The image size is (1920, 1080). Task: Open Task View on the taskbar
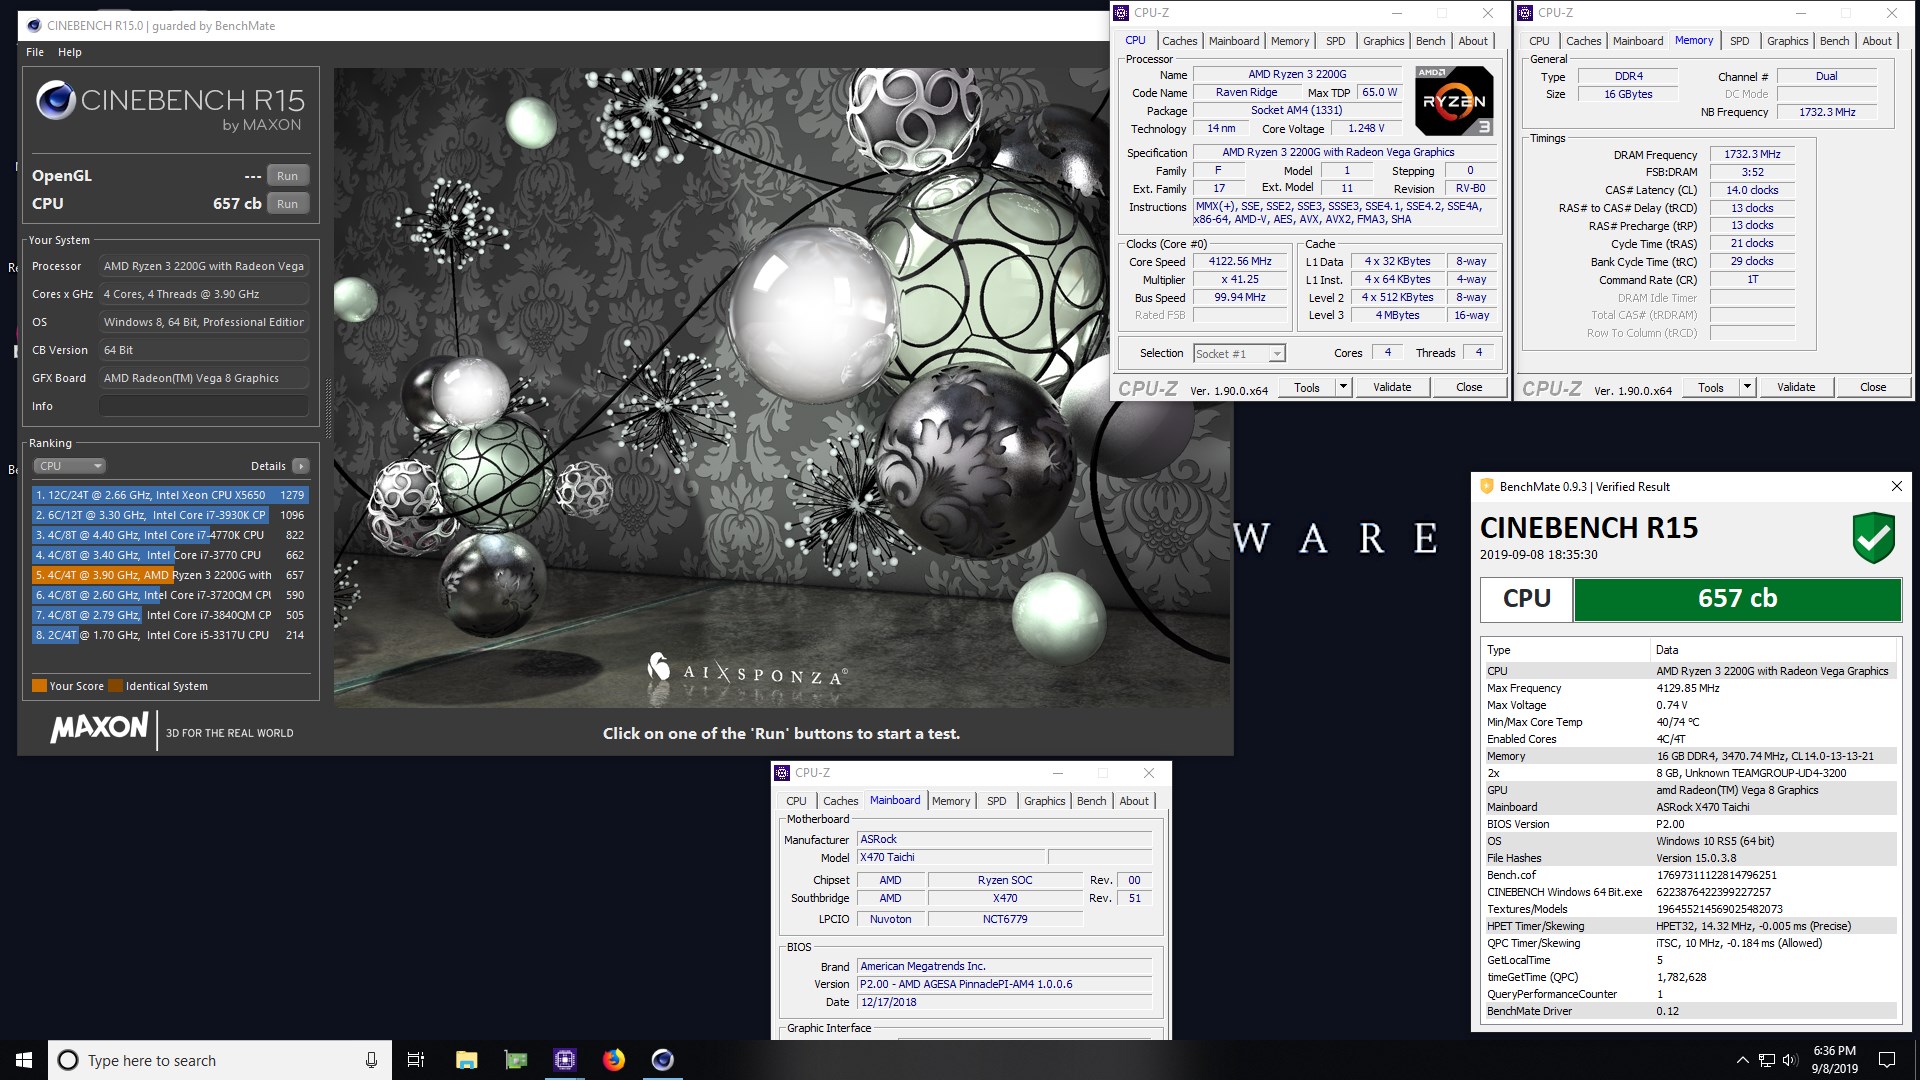coord(416,1060)
